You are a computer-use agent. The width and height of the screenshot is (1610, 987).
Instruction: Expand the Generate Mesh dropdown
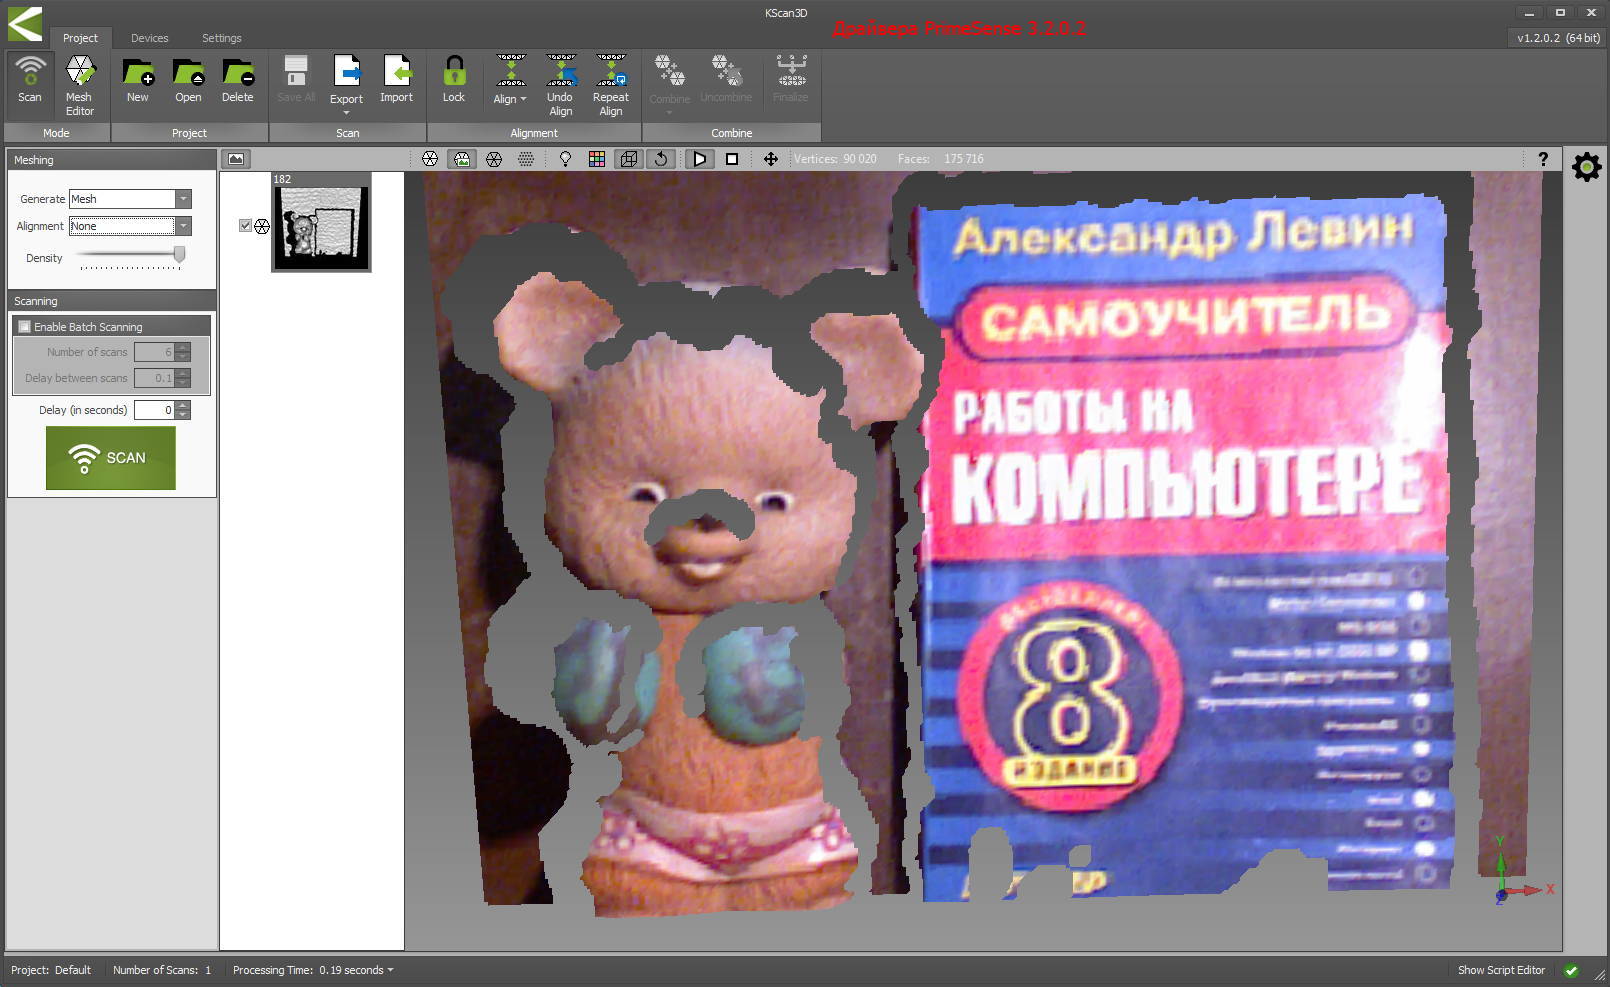(183, 199)
